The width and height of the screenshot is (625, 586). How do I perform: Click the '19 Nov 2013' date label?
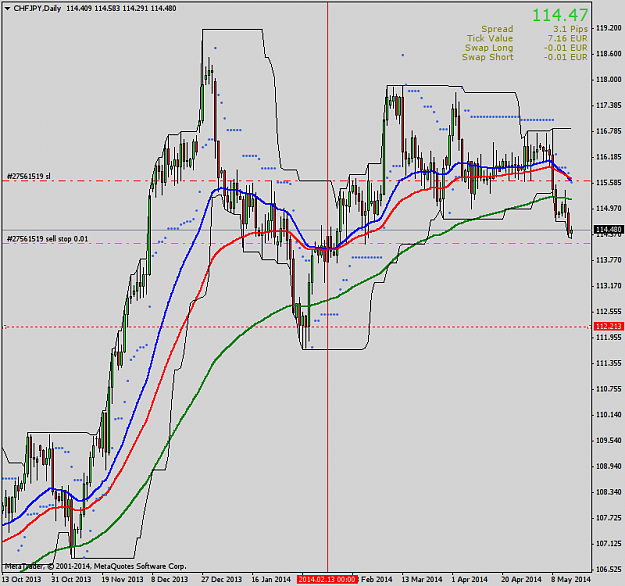pos(122,579)
